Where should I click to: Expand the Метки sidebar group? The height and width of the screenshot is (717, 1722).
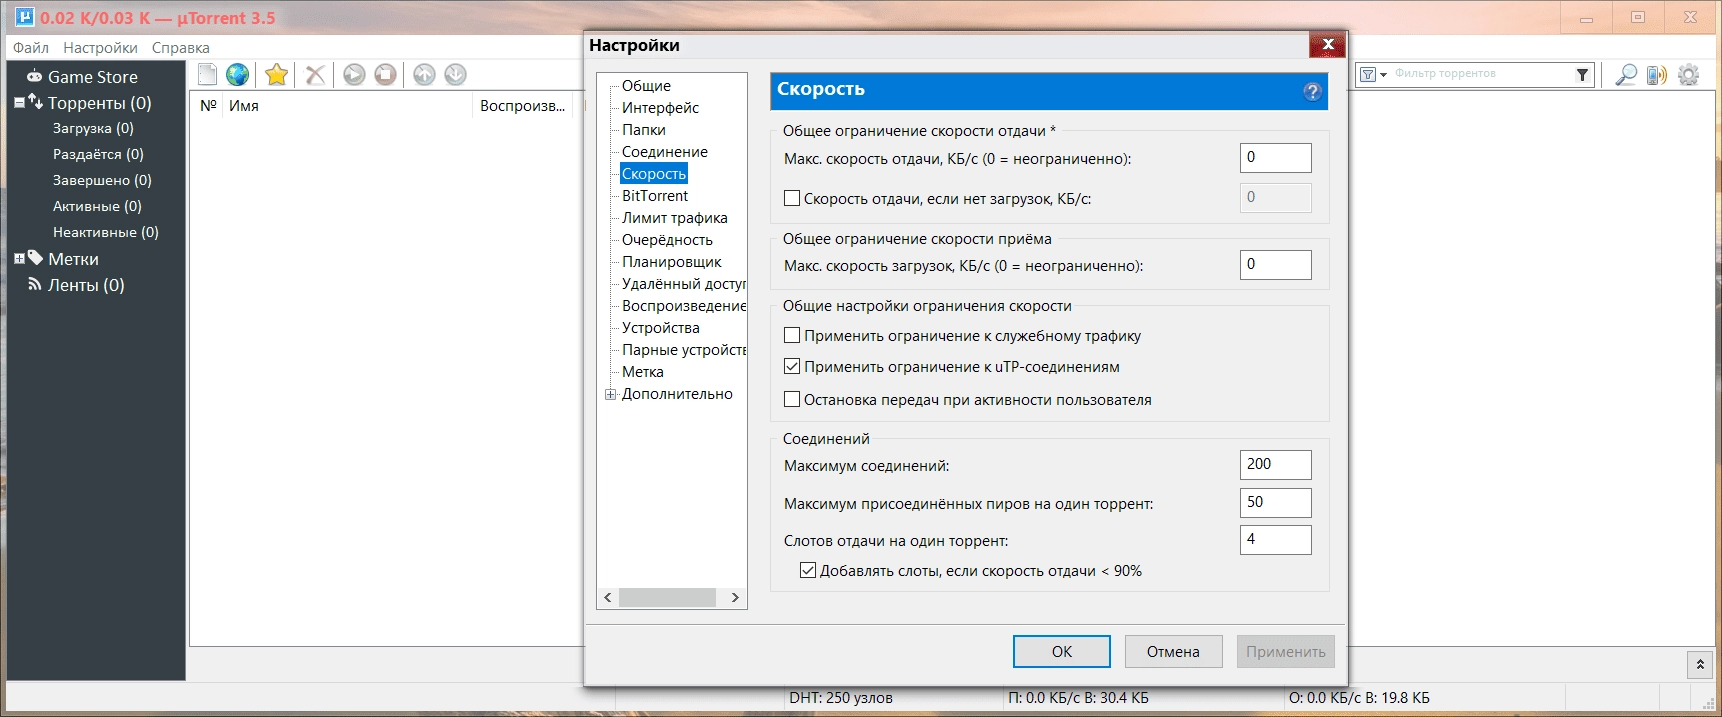click(19, 258)
